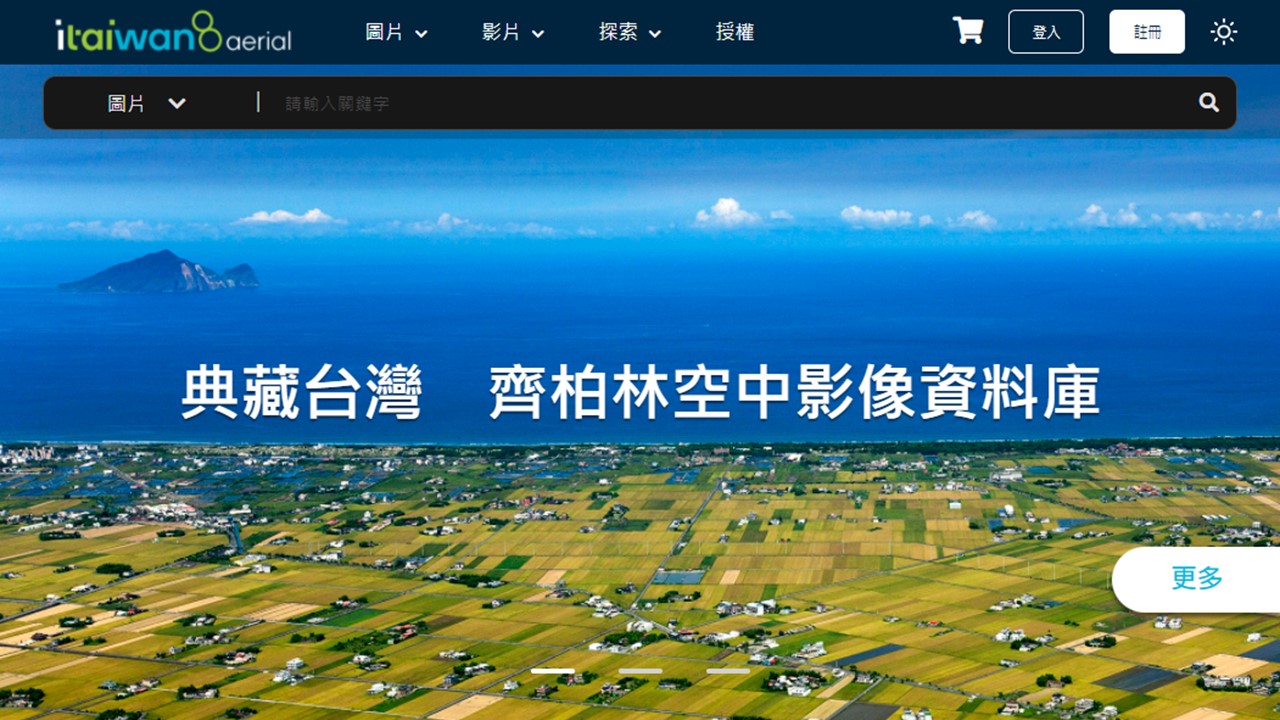
Task: Open the 圖片 menu in the top navigation
Action: (384, 32)
